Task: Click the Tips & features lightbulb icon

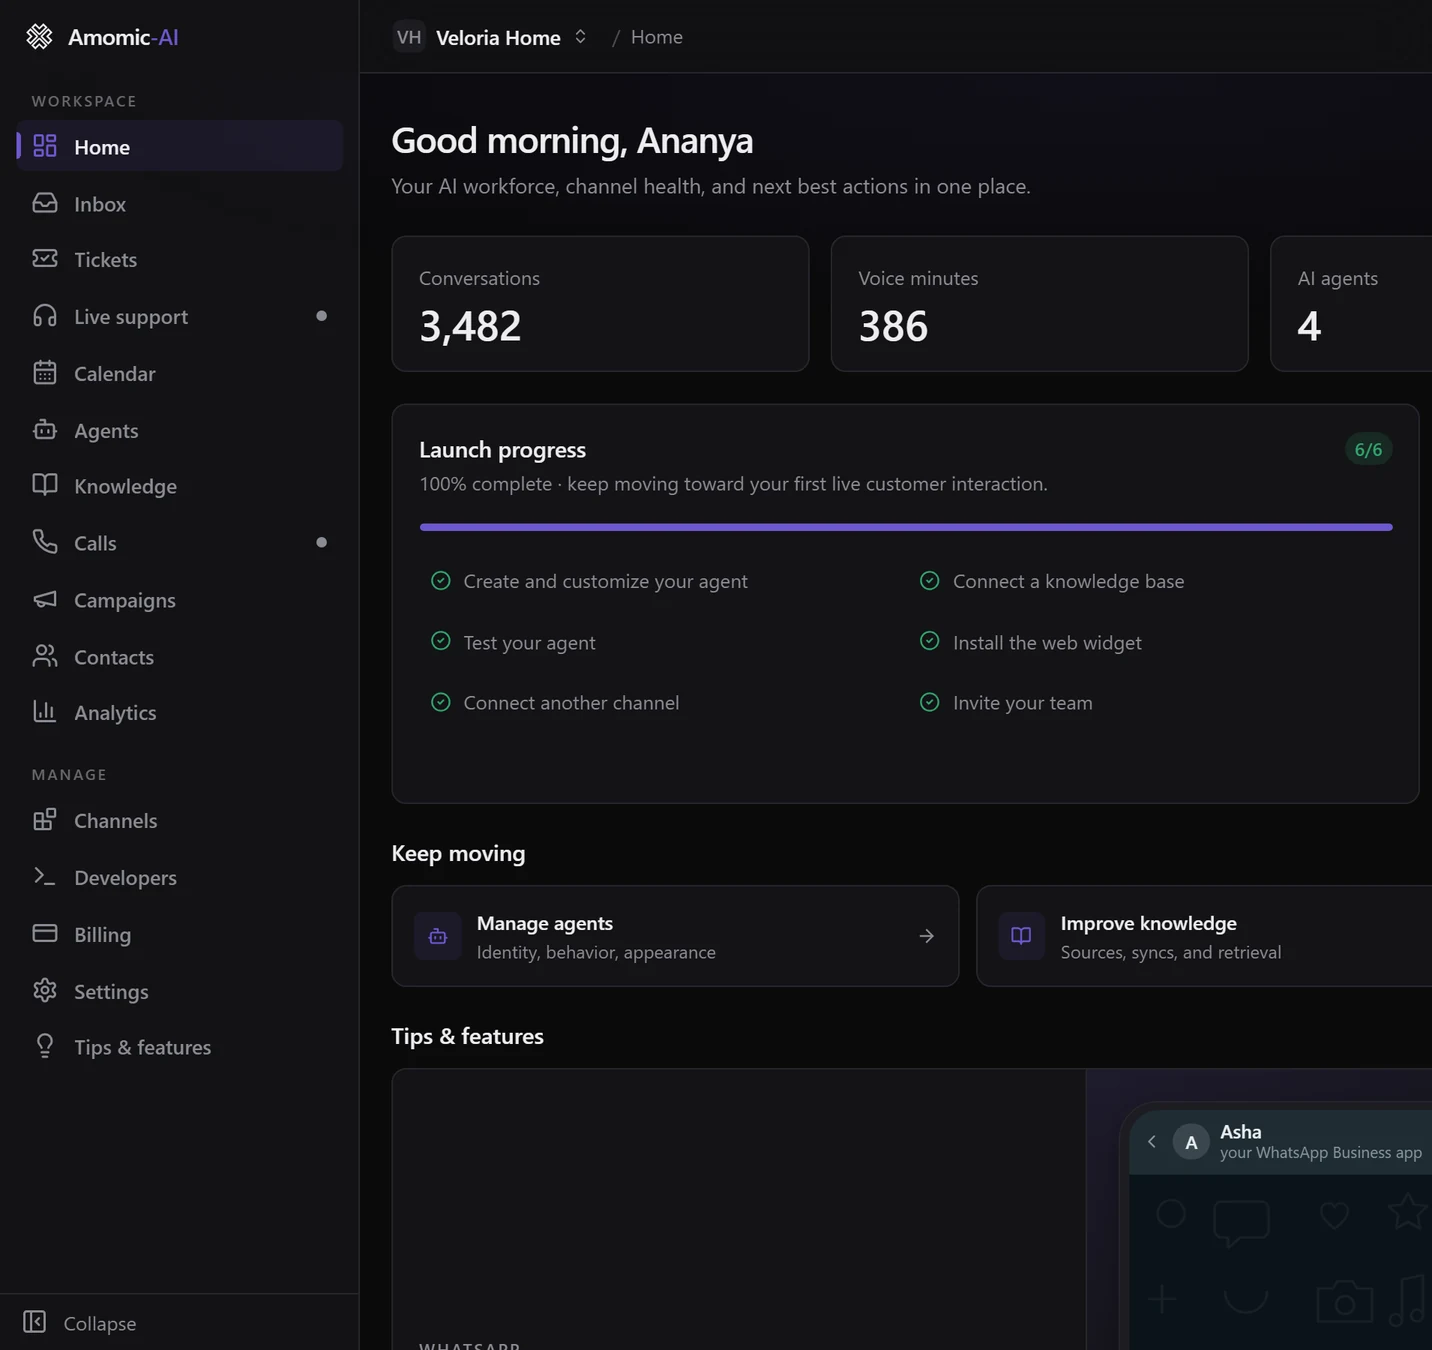Action: tap(45, 1047)
